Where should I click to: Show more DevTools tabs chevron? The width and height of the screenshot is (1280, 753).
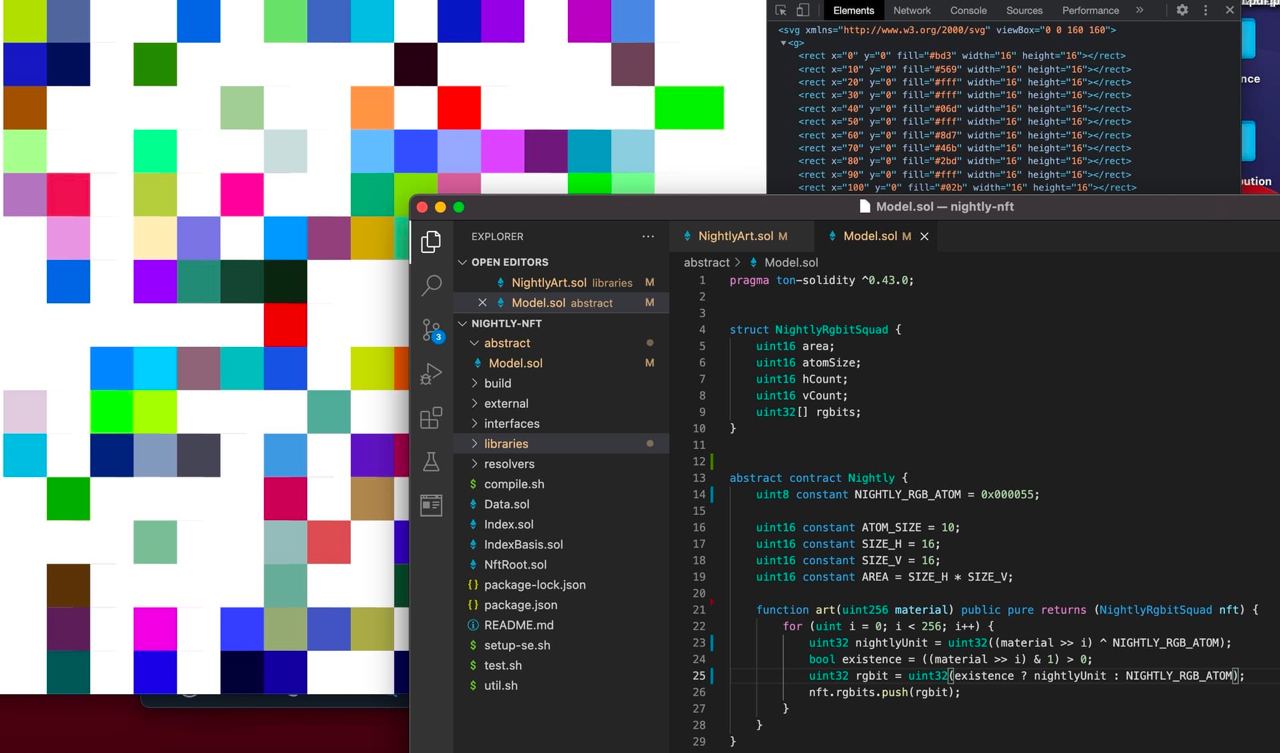[x=1139, y=10]
